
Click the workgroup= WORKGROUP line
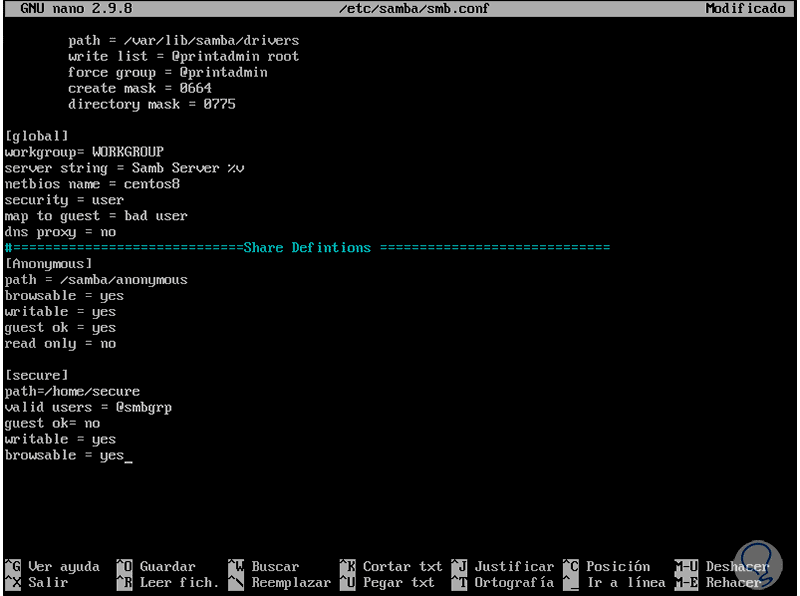pos(84,152)
